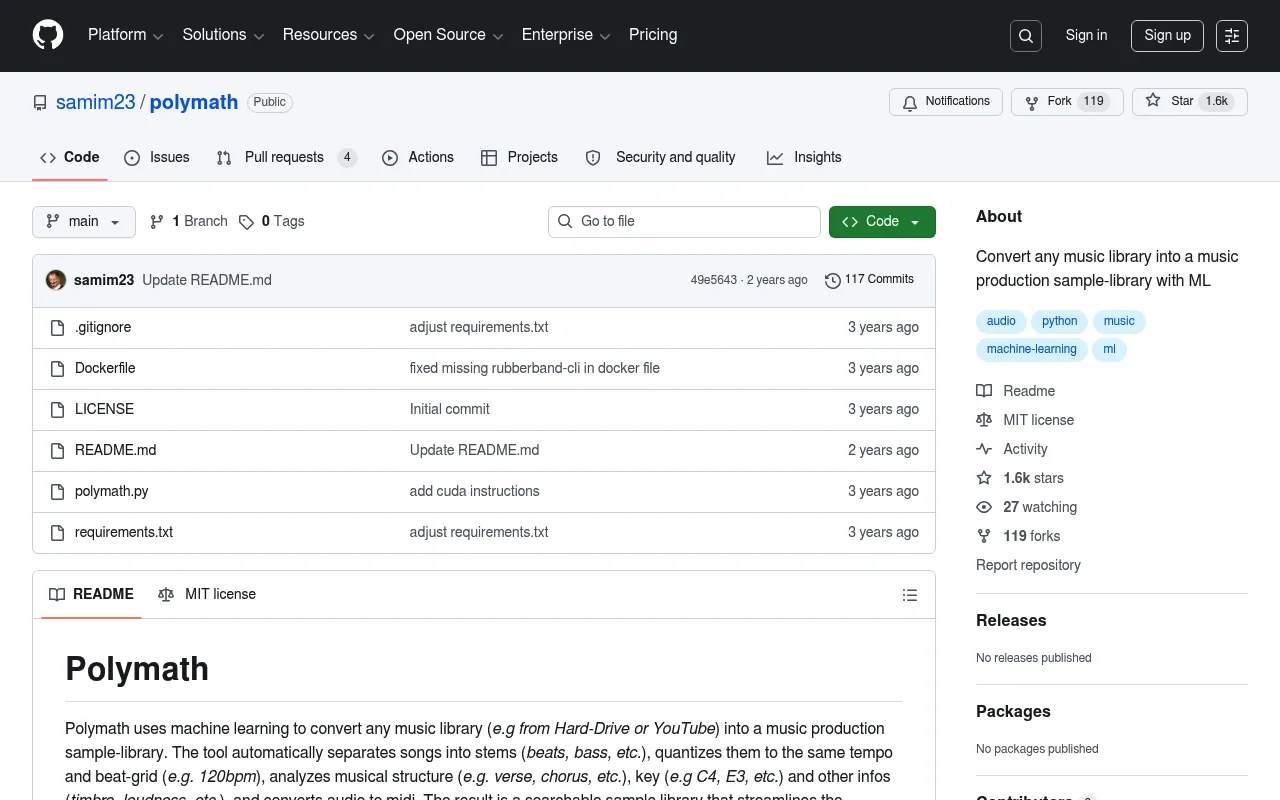View the 117 Commits history link
Image resolution: width=1280 pixels, height=800 pixels.
(869, 280)
